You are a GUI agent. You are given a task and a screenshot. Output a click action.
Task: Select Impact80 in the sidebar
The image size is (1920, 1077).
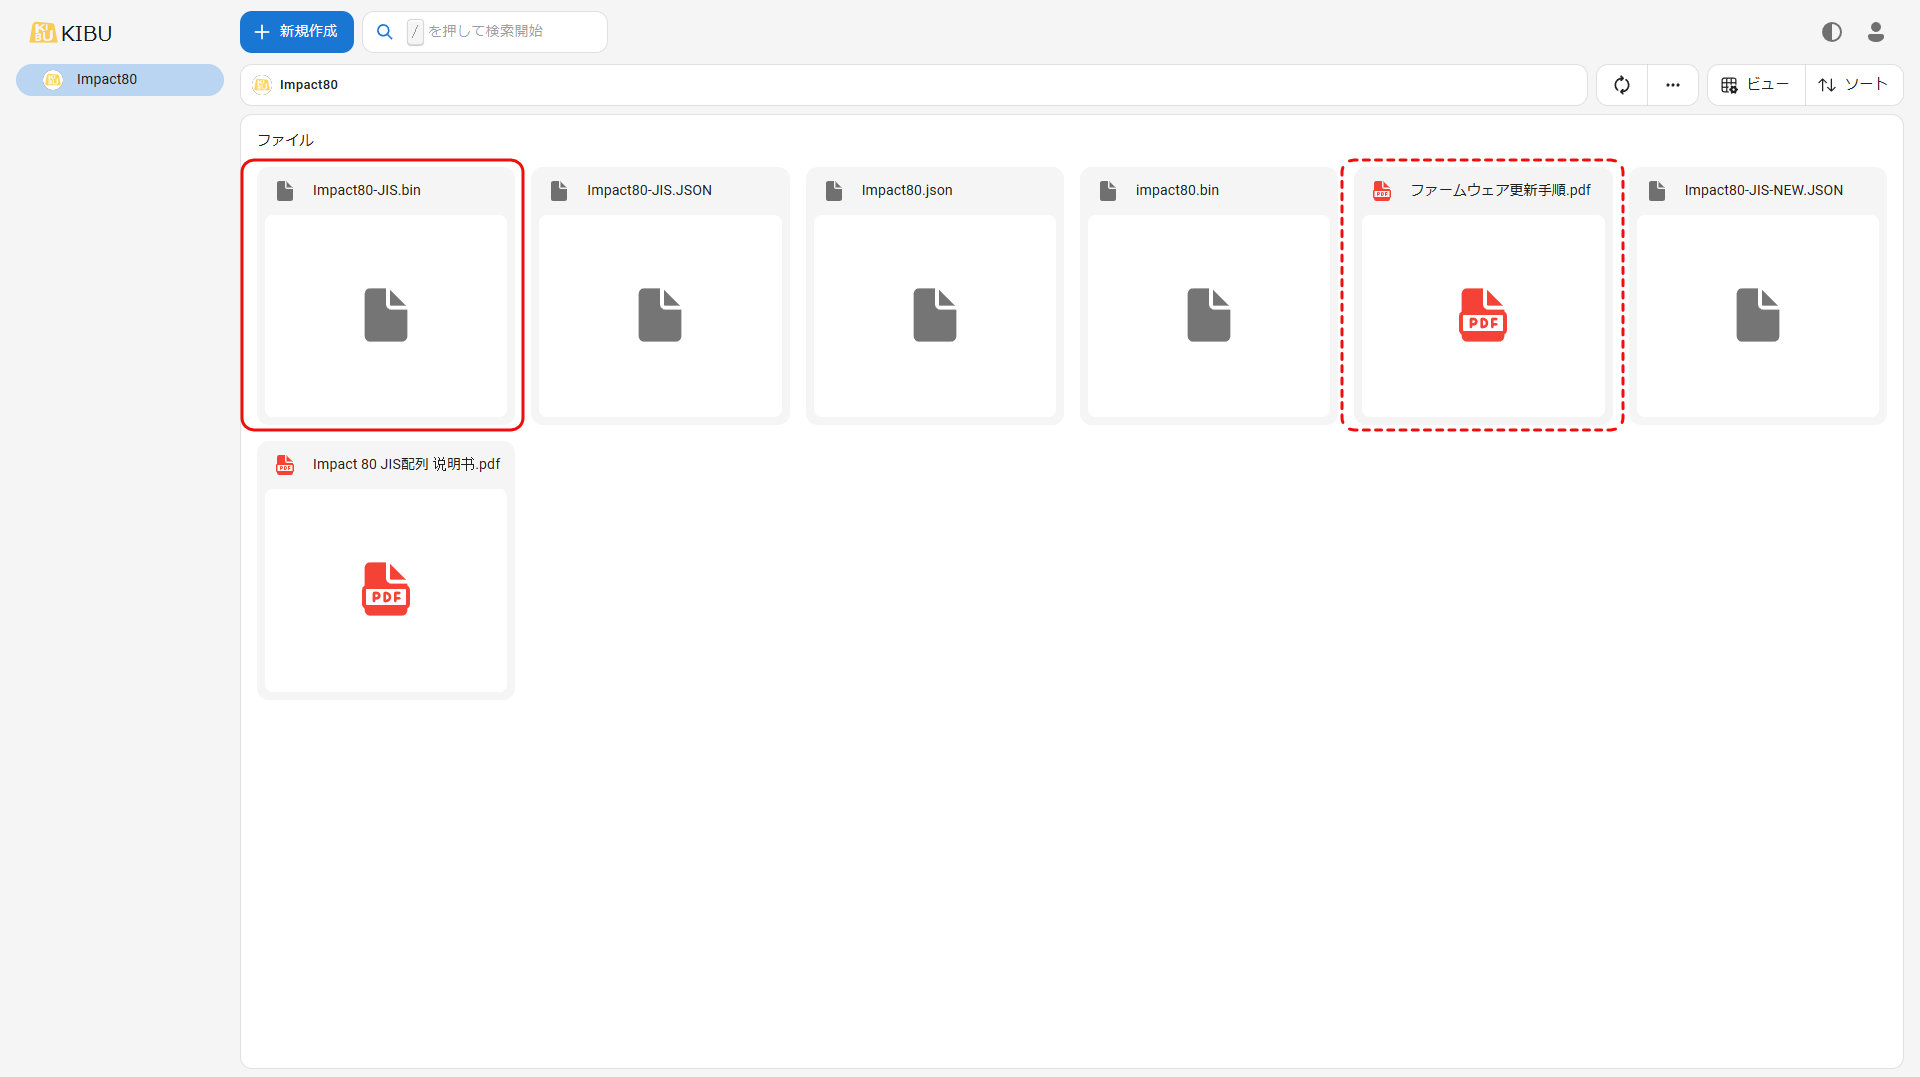click(x=120, y=80)
